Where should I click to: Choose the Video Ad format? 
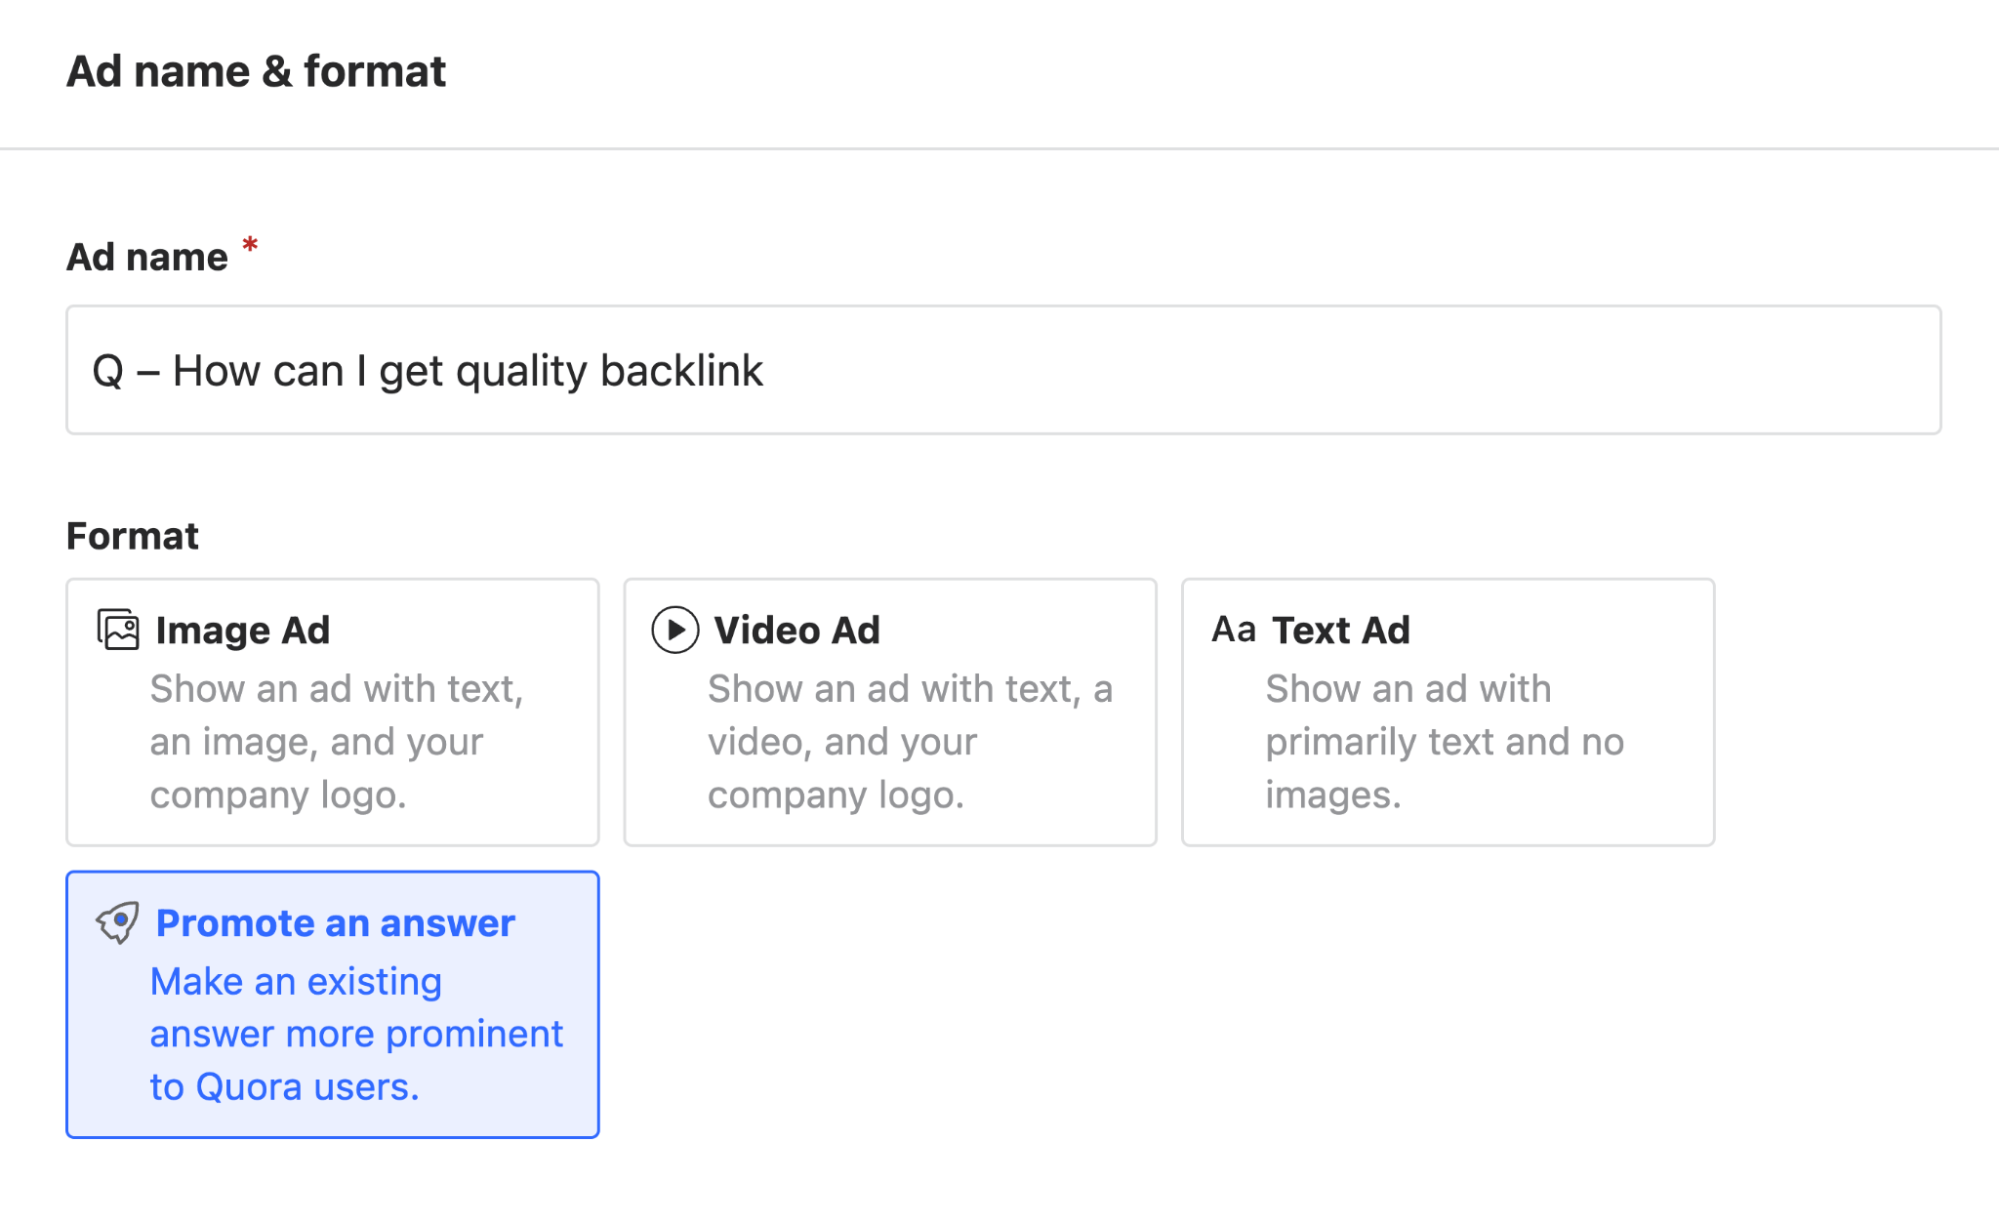tap(889, 712)
